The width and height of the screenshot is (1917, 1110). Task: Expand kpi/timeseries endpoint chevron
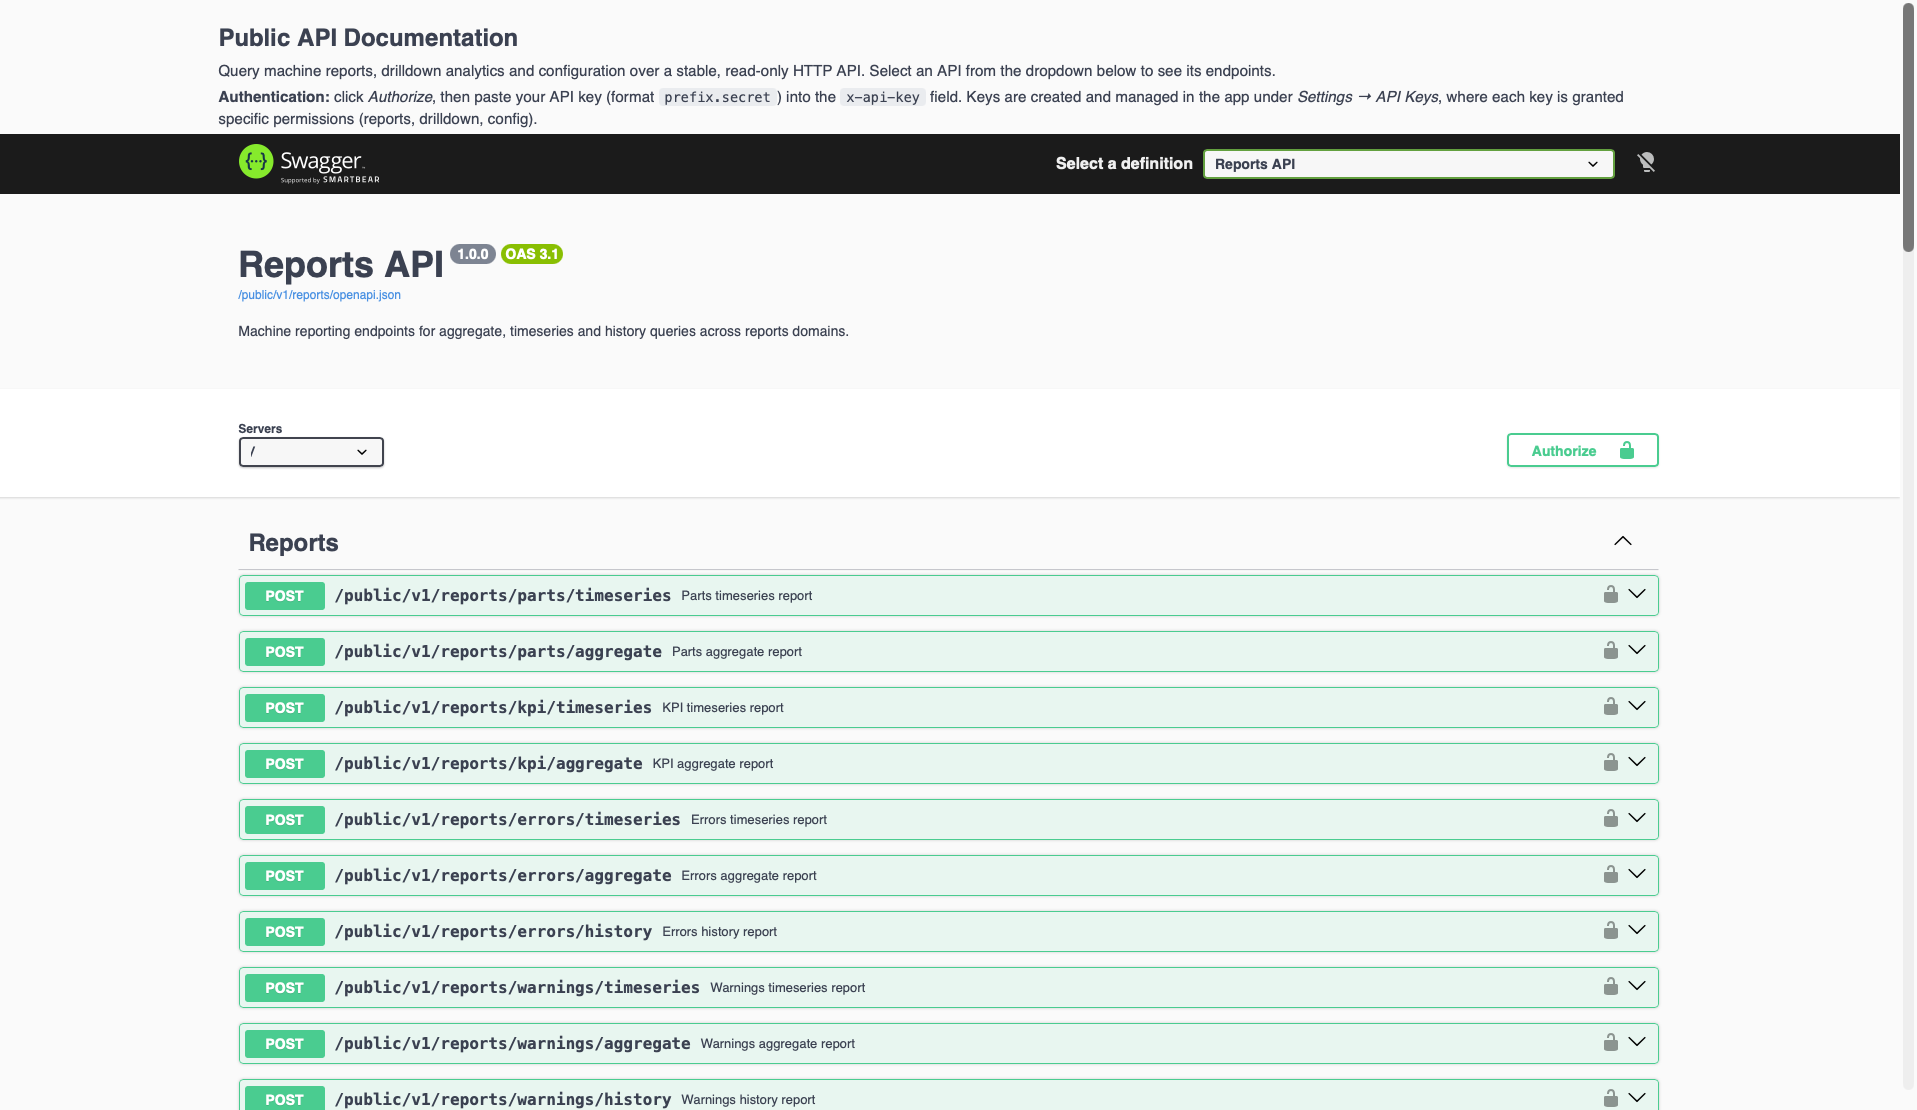click(1636, 706)
